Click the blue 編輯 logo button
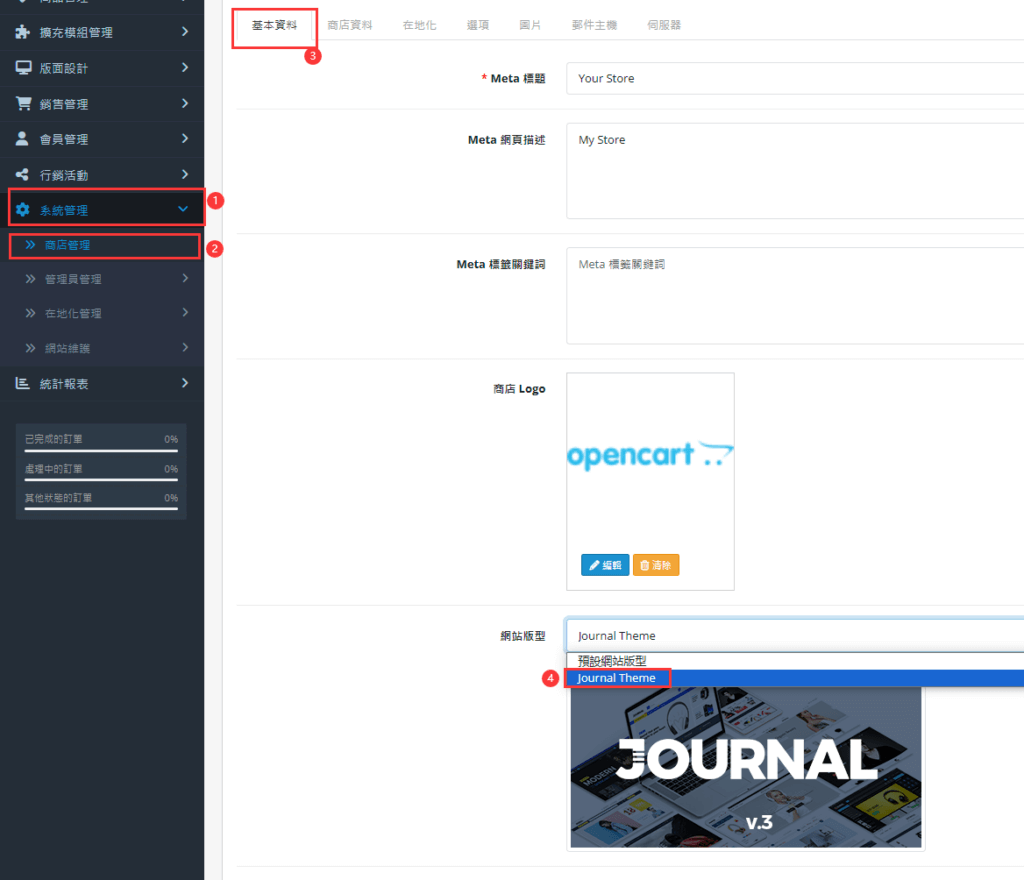Viewport: 1024px width, 880px height. [x=605, y=565]
